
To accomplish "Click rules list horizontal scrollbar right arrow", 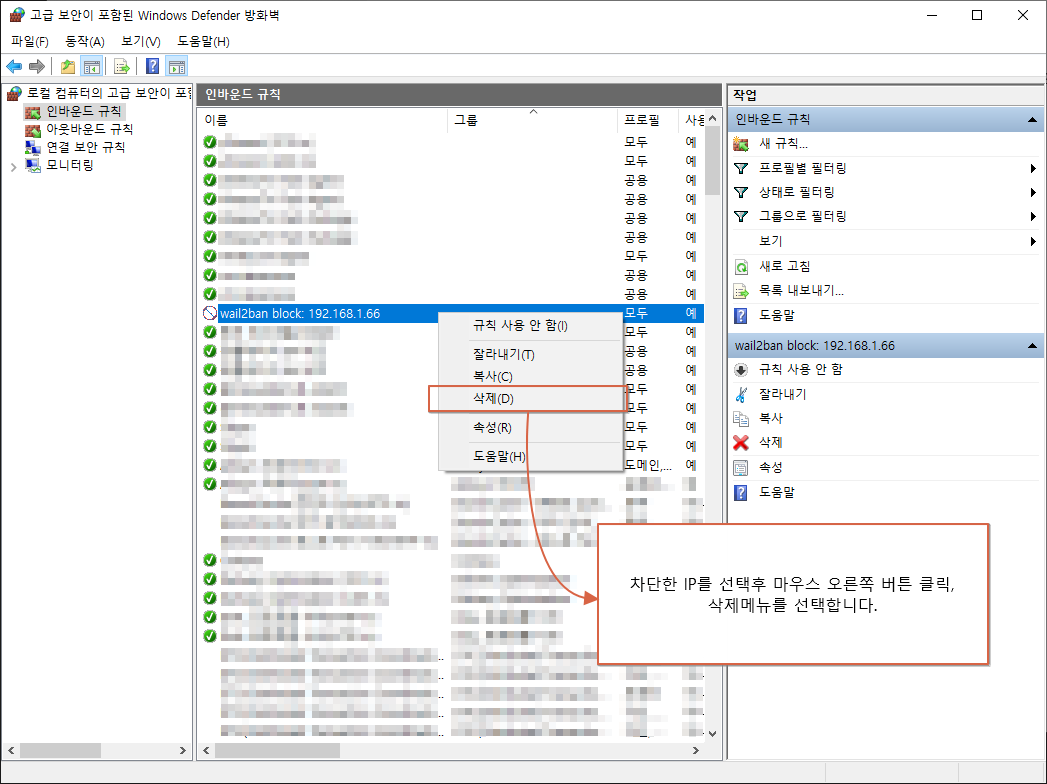I will tap(696, 751).
